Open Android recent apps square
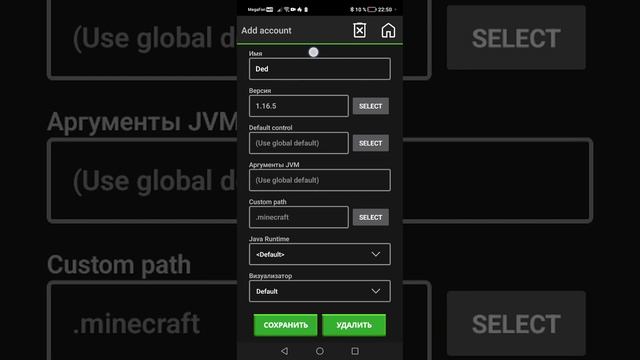 [x=355, y=351]
